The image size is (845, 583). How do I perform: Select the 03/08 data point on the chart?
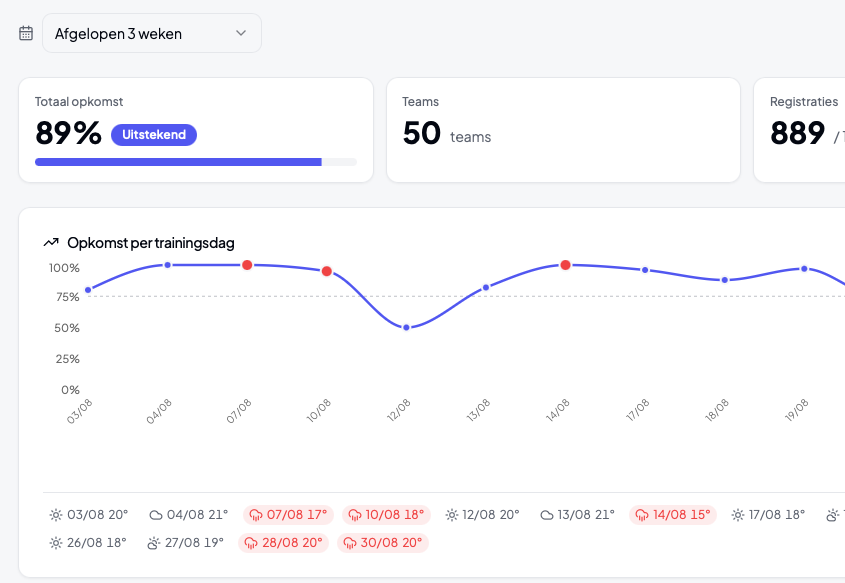[88, 290]
